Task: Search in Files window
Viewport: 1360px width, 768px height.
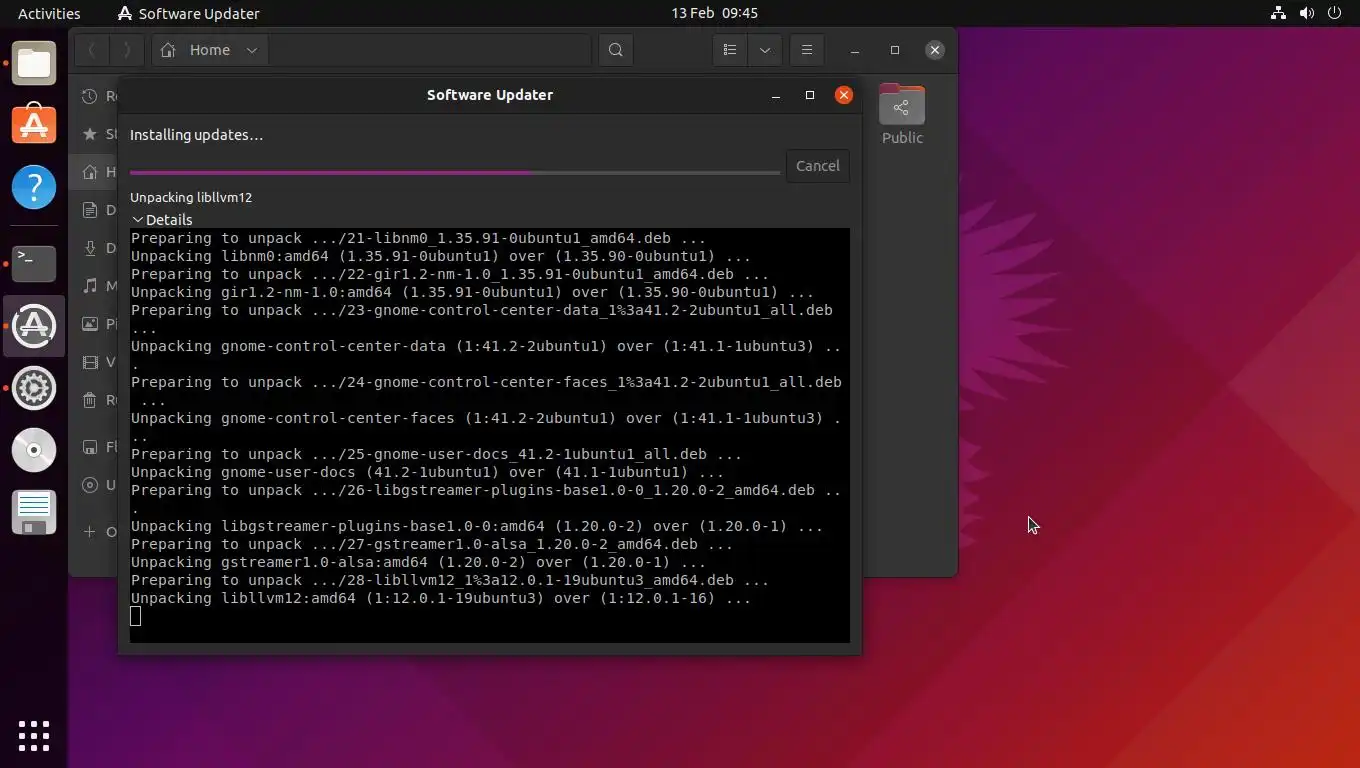Action: coord(616,50)
